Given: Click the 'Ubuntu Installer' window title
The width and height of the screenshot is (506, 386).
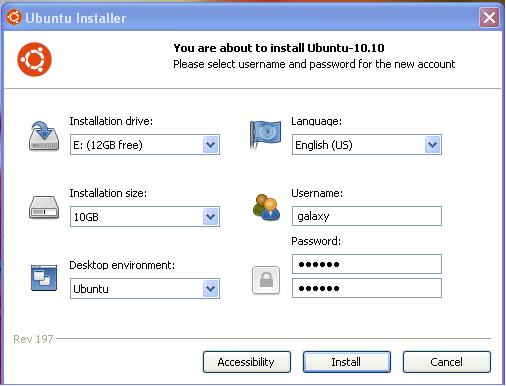Looking at the screenshot, I should [76, 18].
